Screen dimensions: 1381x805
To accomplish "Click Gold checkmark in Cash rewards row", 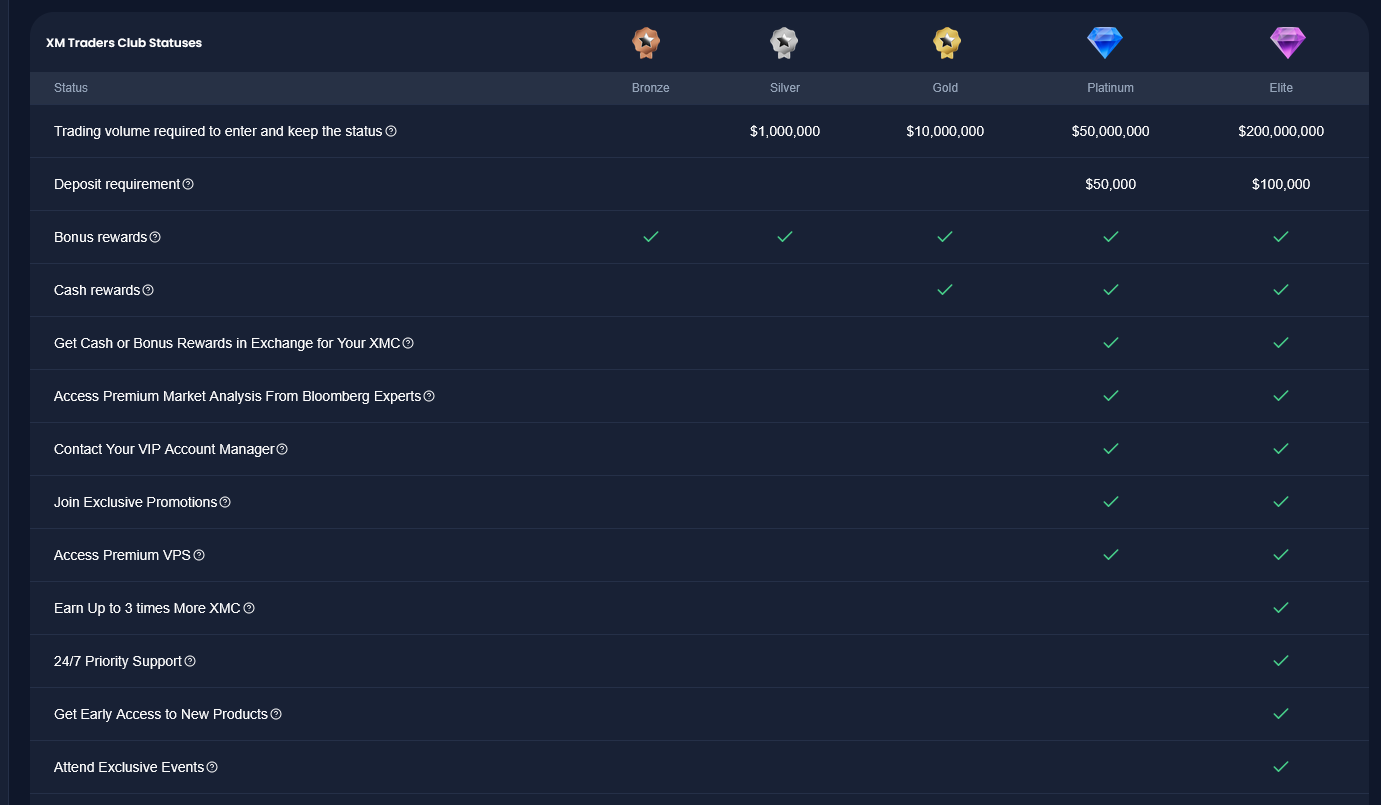I will 945,290.
